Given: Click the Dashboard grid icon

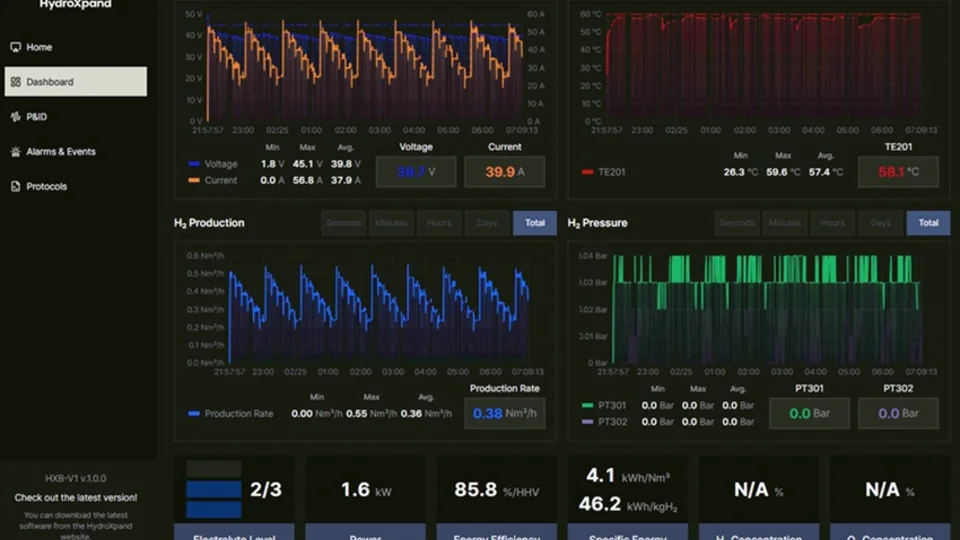Looking at the screenshot, I should tap(15, 82).
